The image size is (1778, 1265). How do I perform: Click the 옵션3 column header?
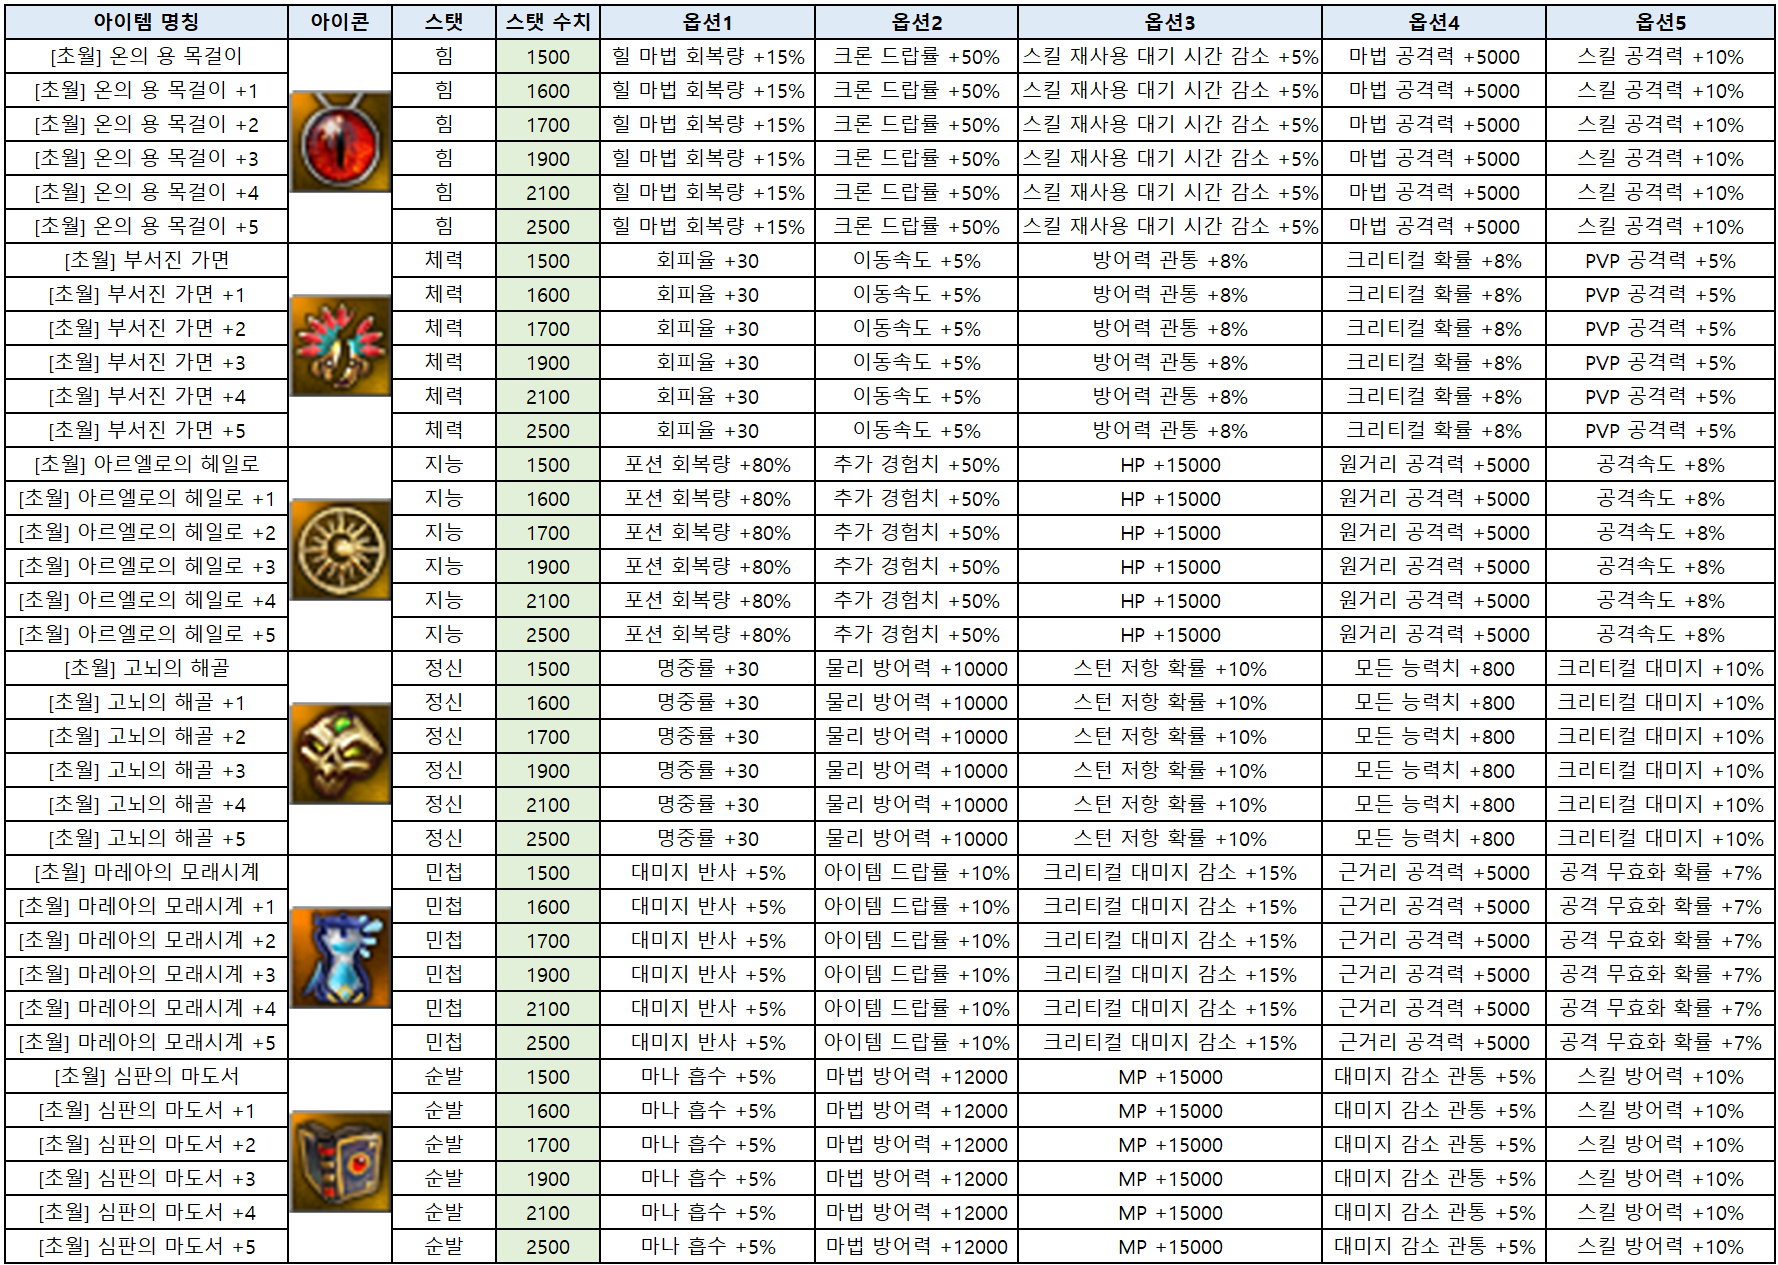(1169, 22)
